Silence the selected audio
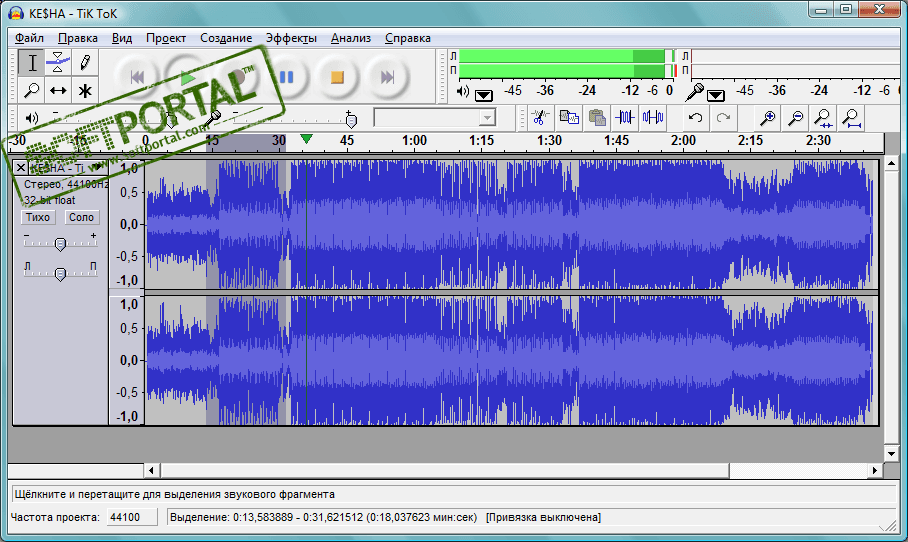 tap(653, 118)
